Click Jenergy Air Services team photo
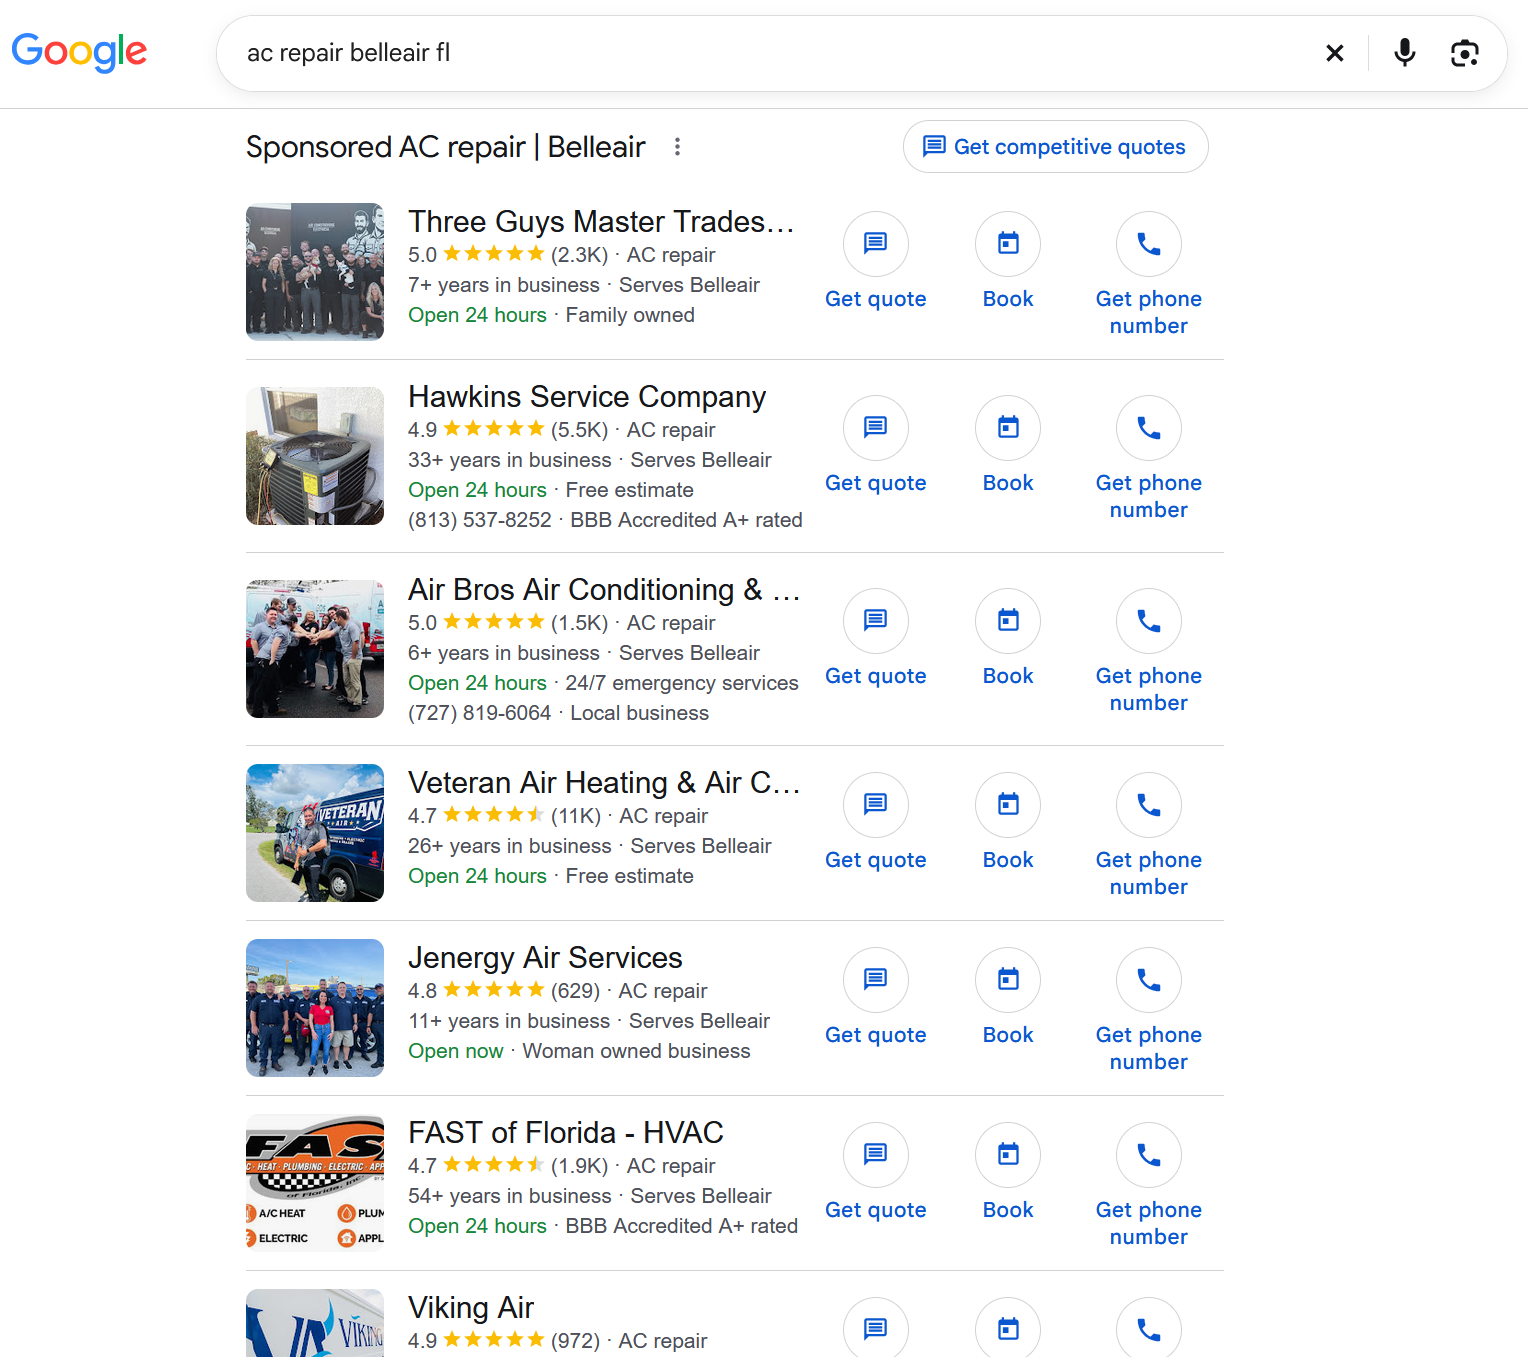1528x1357 pixels. point(315,1008)
